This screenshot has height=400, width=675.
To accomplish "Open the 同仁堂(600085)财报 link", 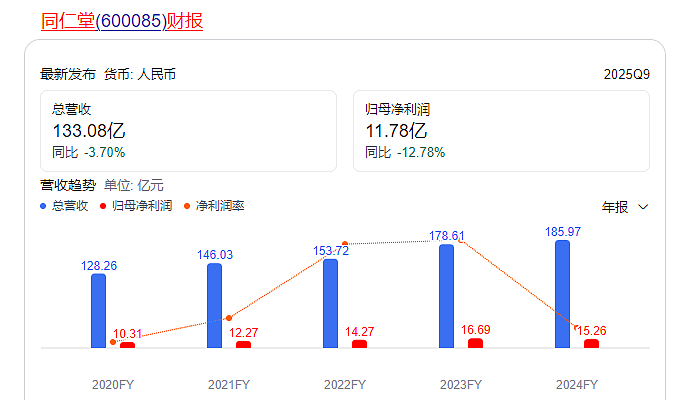I will (122, 21).
